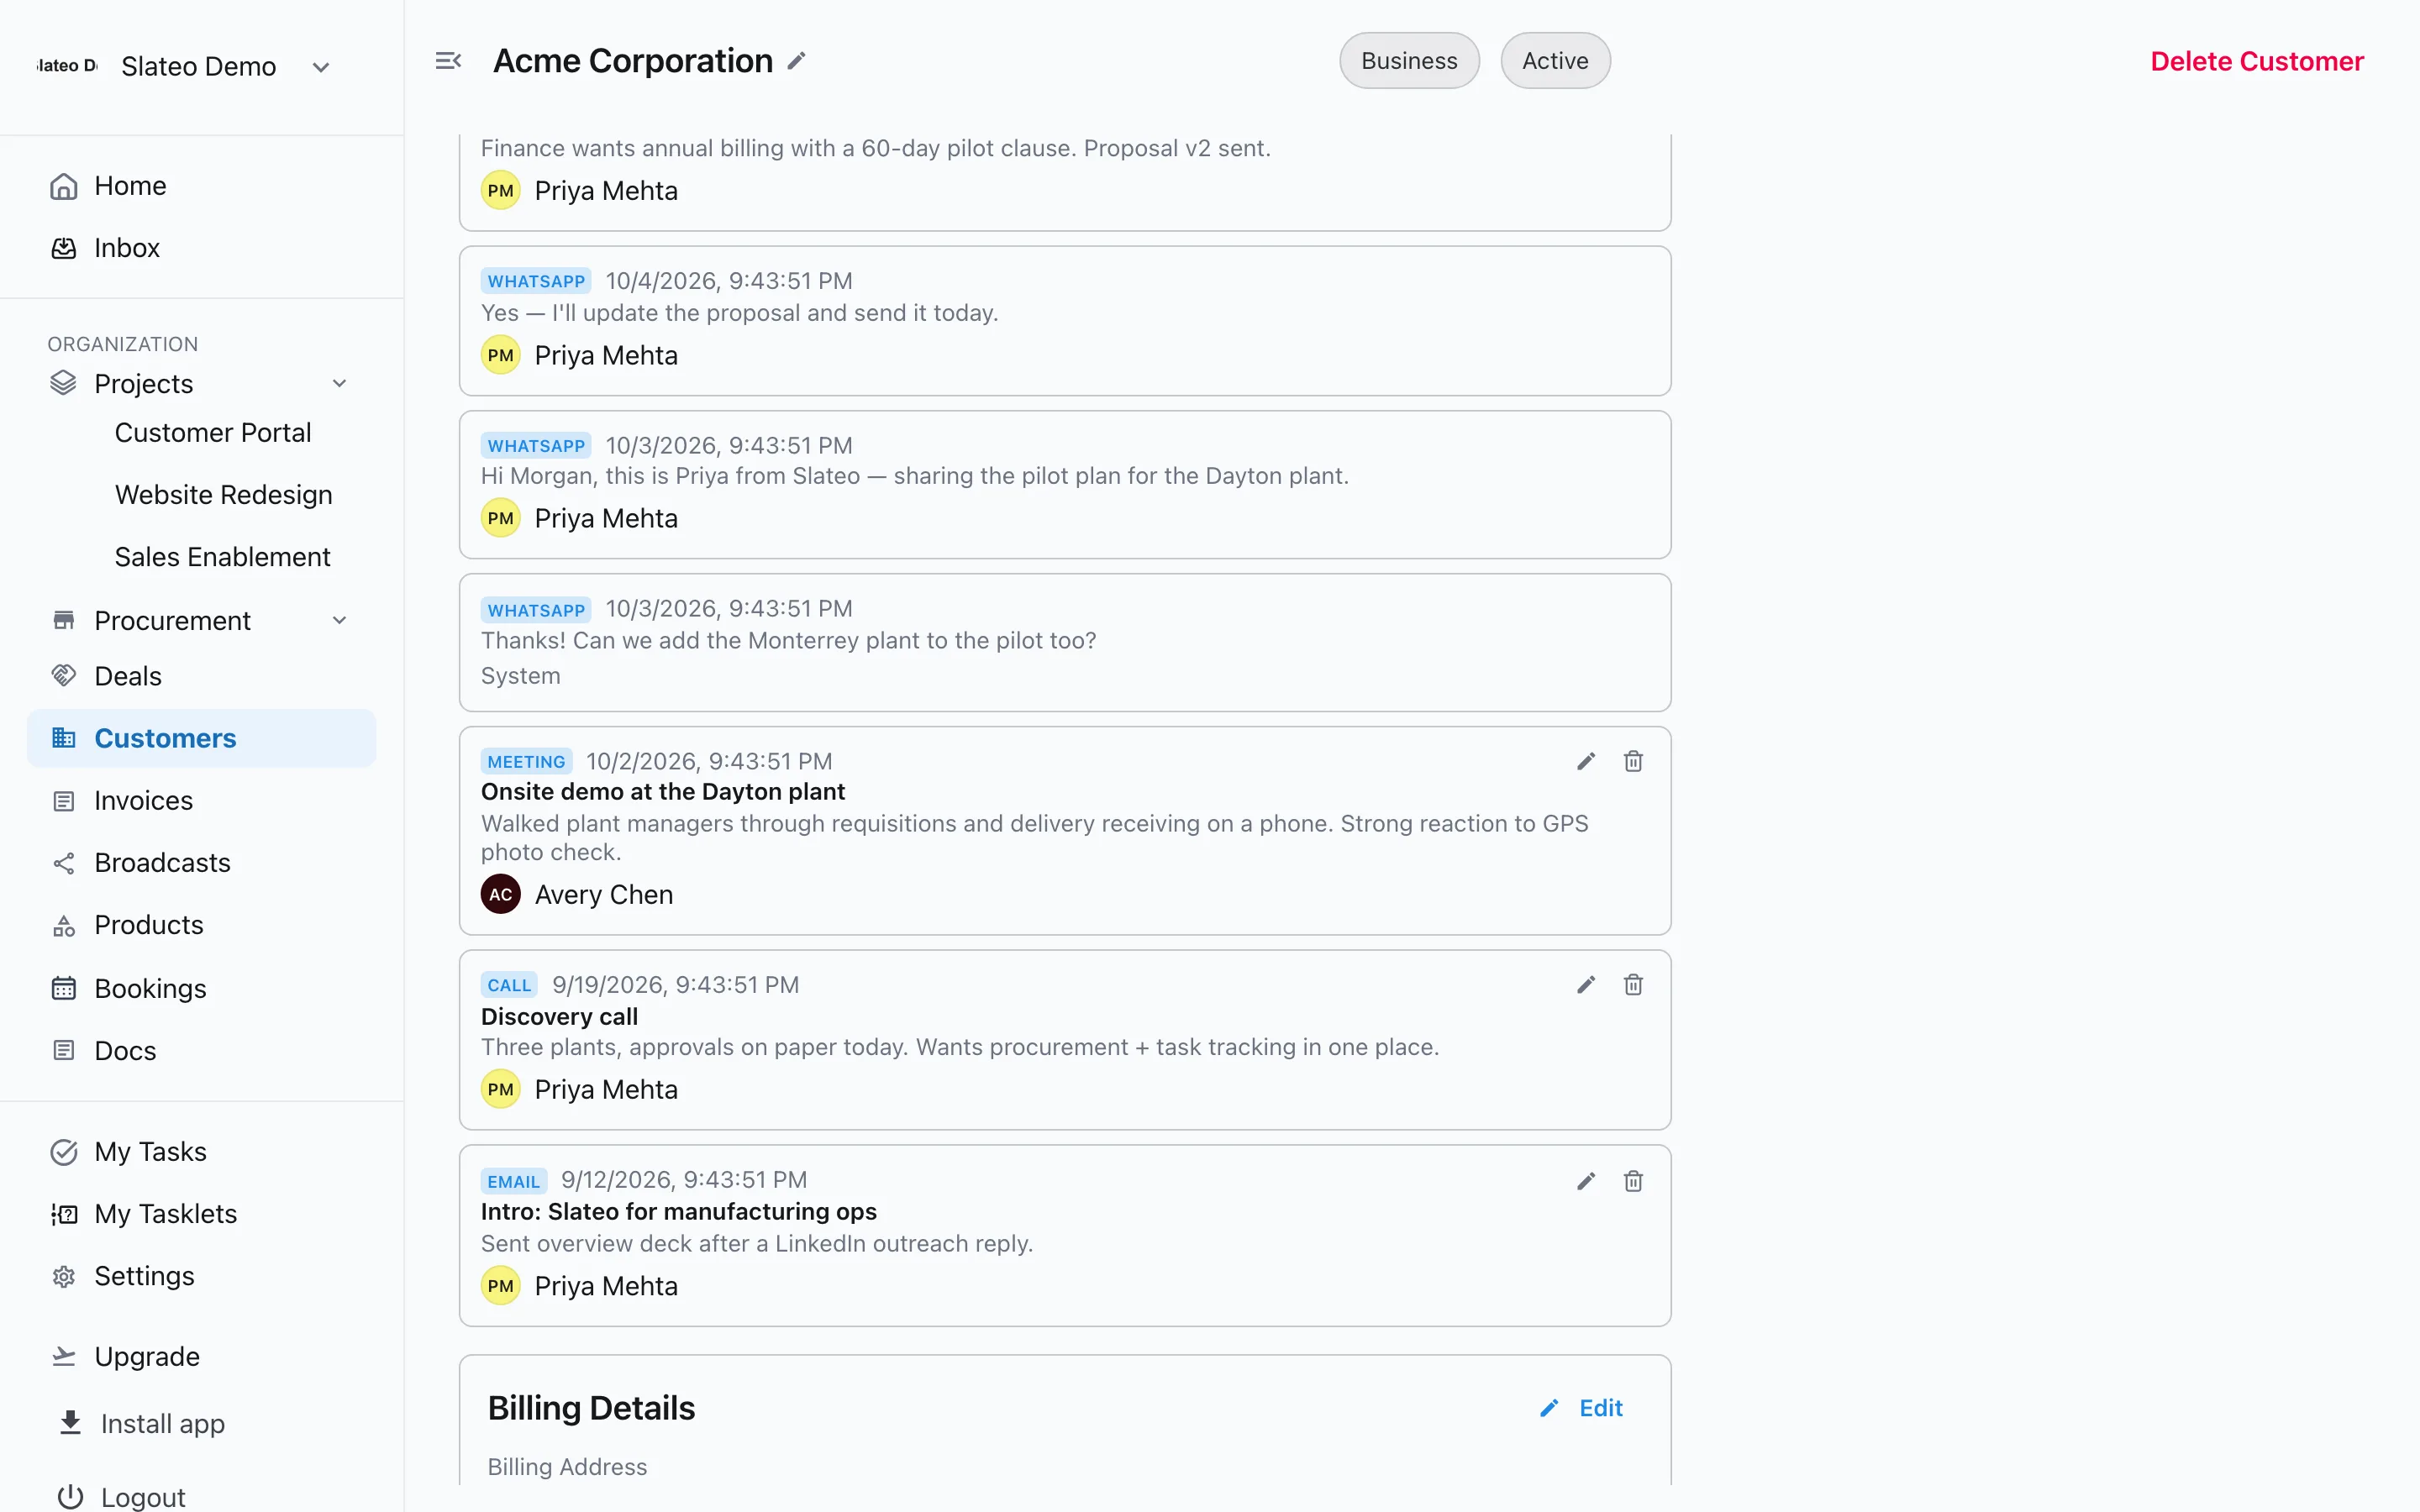Screen dimensions: 2420x1512
Task: Click the Active status chip
Action: [1555, 61]
